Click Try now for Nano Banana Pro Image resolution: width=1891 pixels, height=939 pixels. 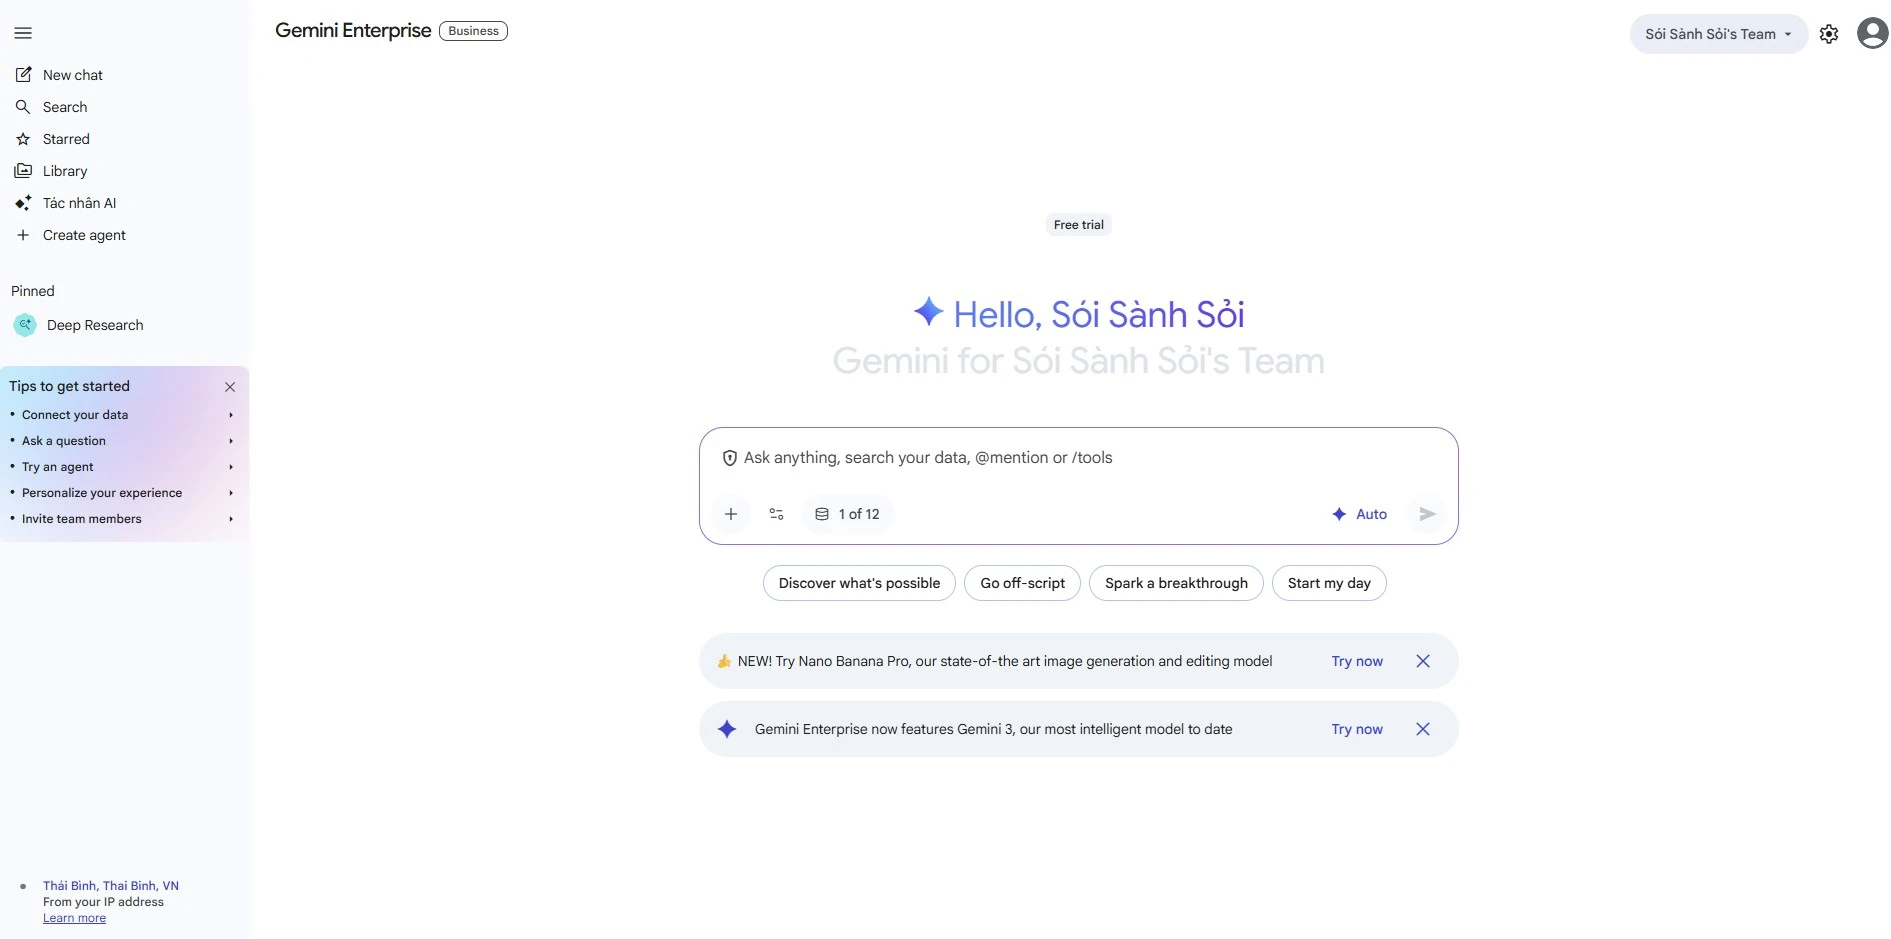pos(1356,661)
